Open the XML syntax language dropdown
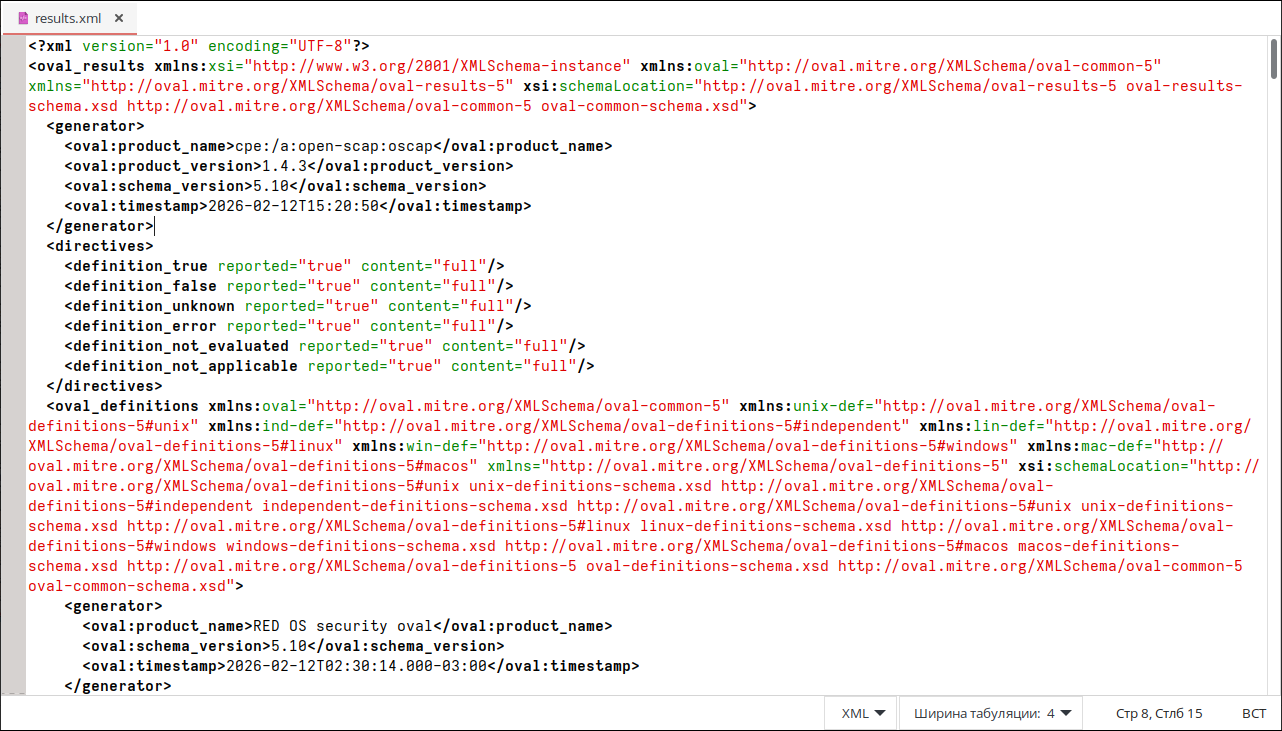 click(862, 713)
